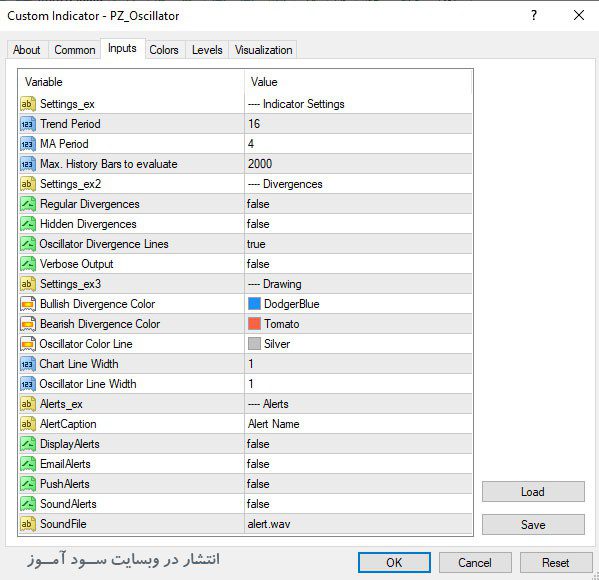This screenshot has height=580, width=599.
Task: Click the integer icon beside Oscillator Line Width
Action: [x=28, y=384]
